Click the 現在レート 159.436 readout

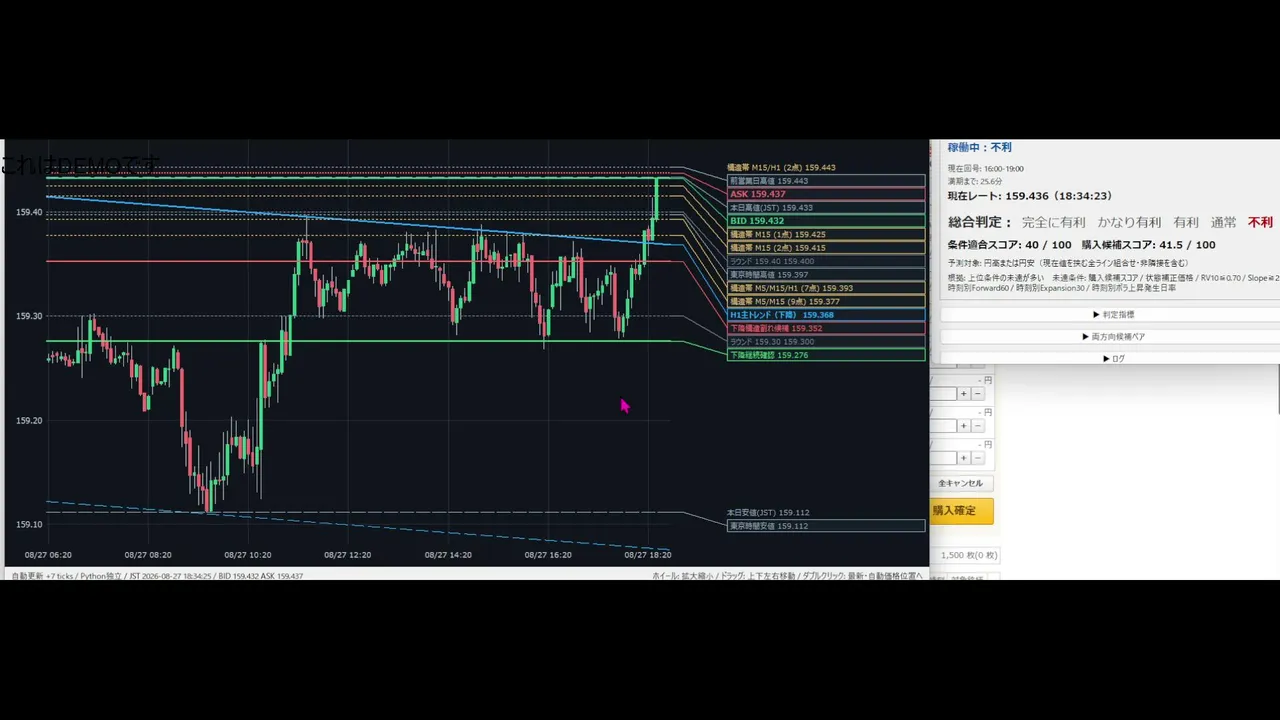pos(1029,196)
